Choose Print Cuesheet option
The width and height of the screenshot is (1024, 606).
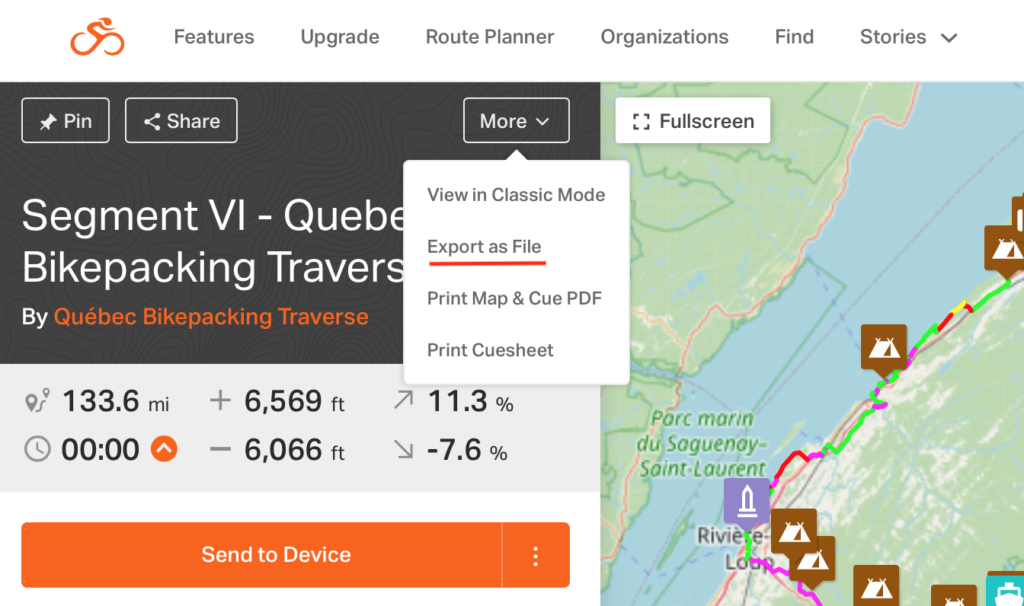tap(490, 350)
